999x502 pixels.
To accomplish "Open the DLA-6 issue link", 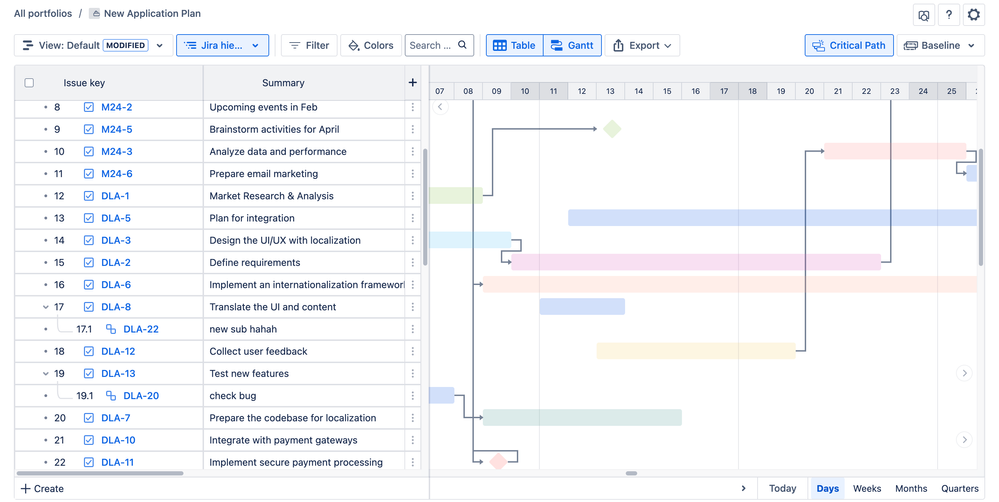I will click(x=116, y=285).
